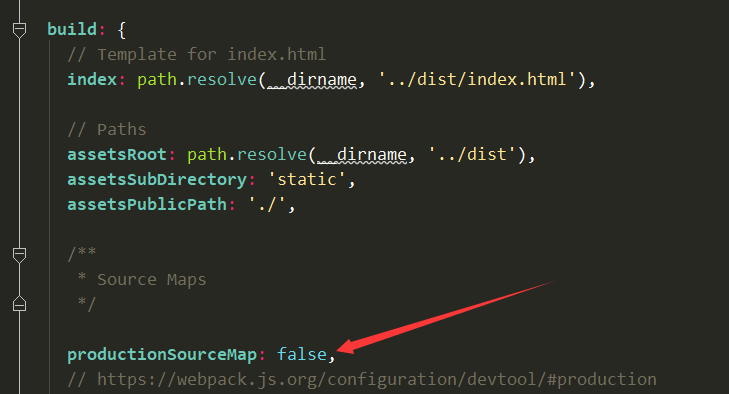
Task: Collapse the Source Maps comment fold start
Action: coord(19,254)
